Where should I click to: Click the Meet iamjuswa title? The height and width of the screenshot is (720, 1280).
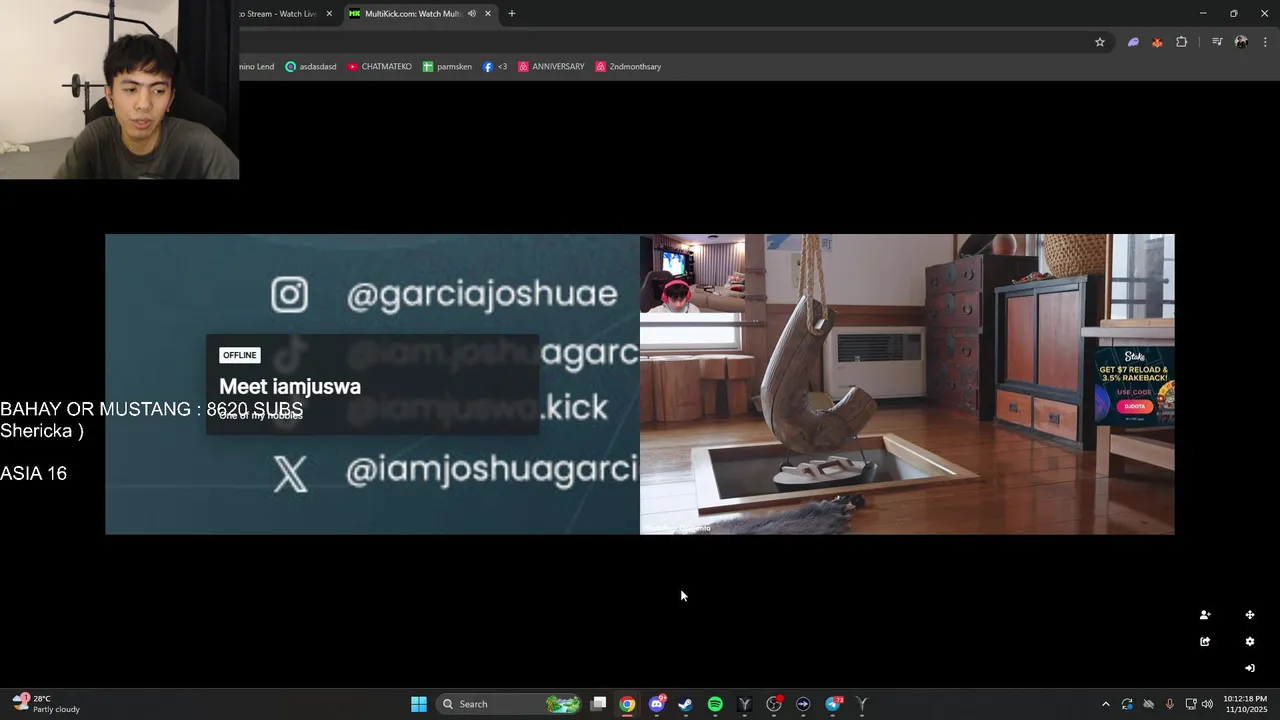[x=290, y=387]
